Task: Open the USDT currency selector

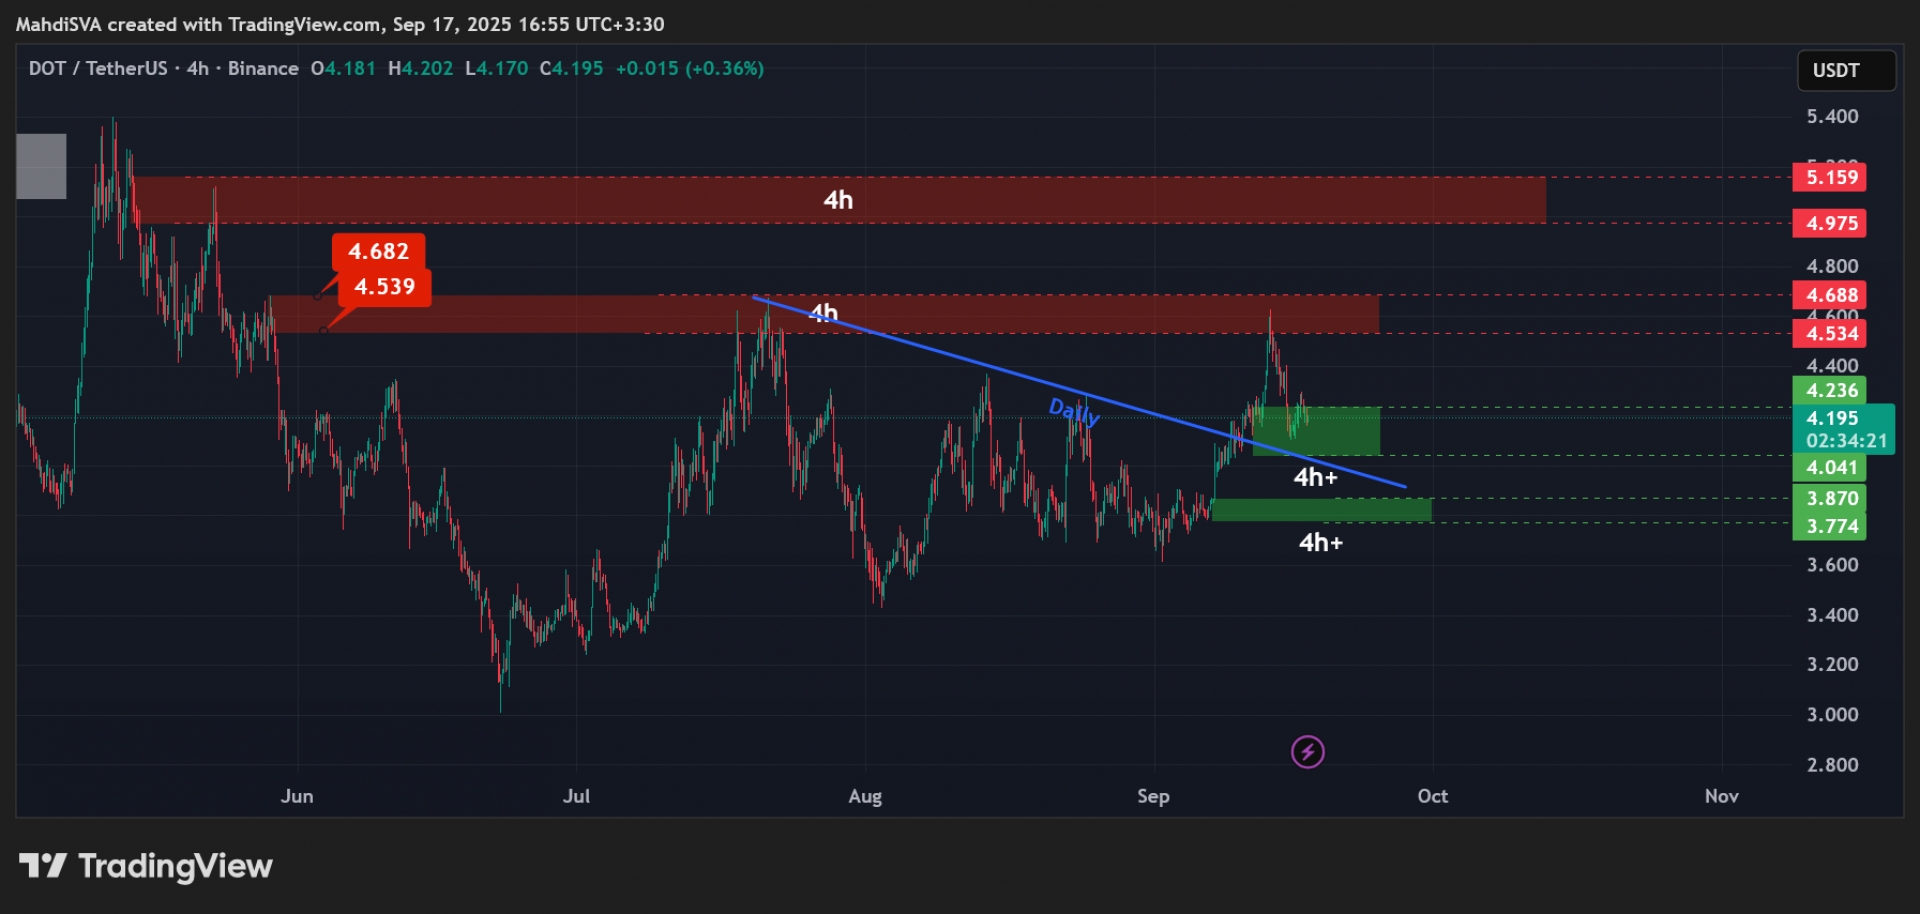Action: (1845, 70)
